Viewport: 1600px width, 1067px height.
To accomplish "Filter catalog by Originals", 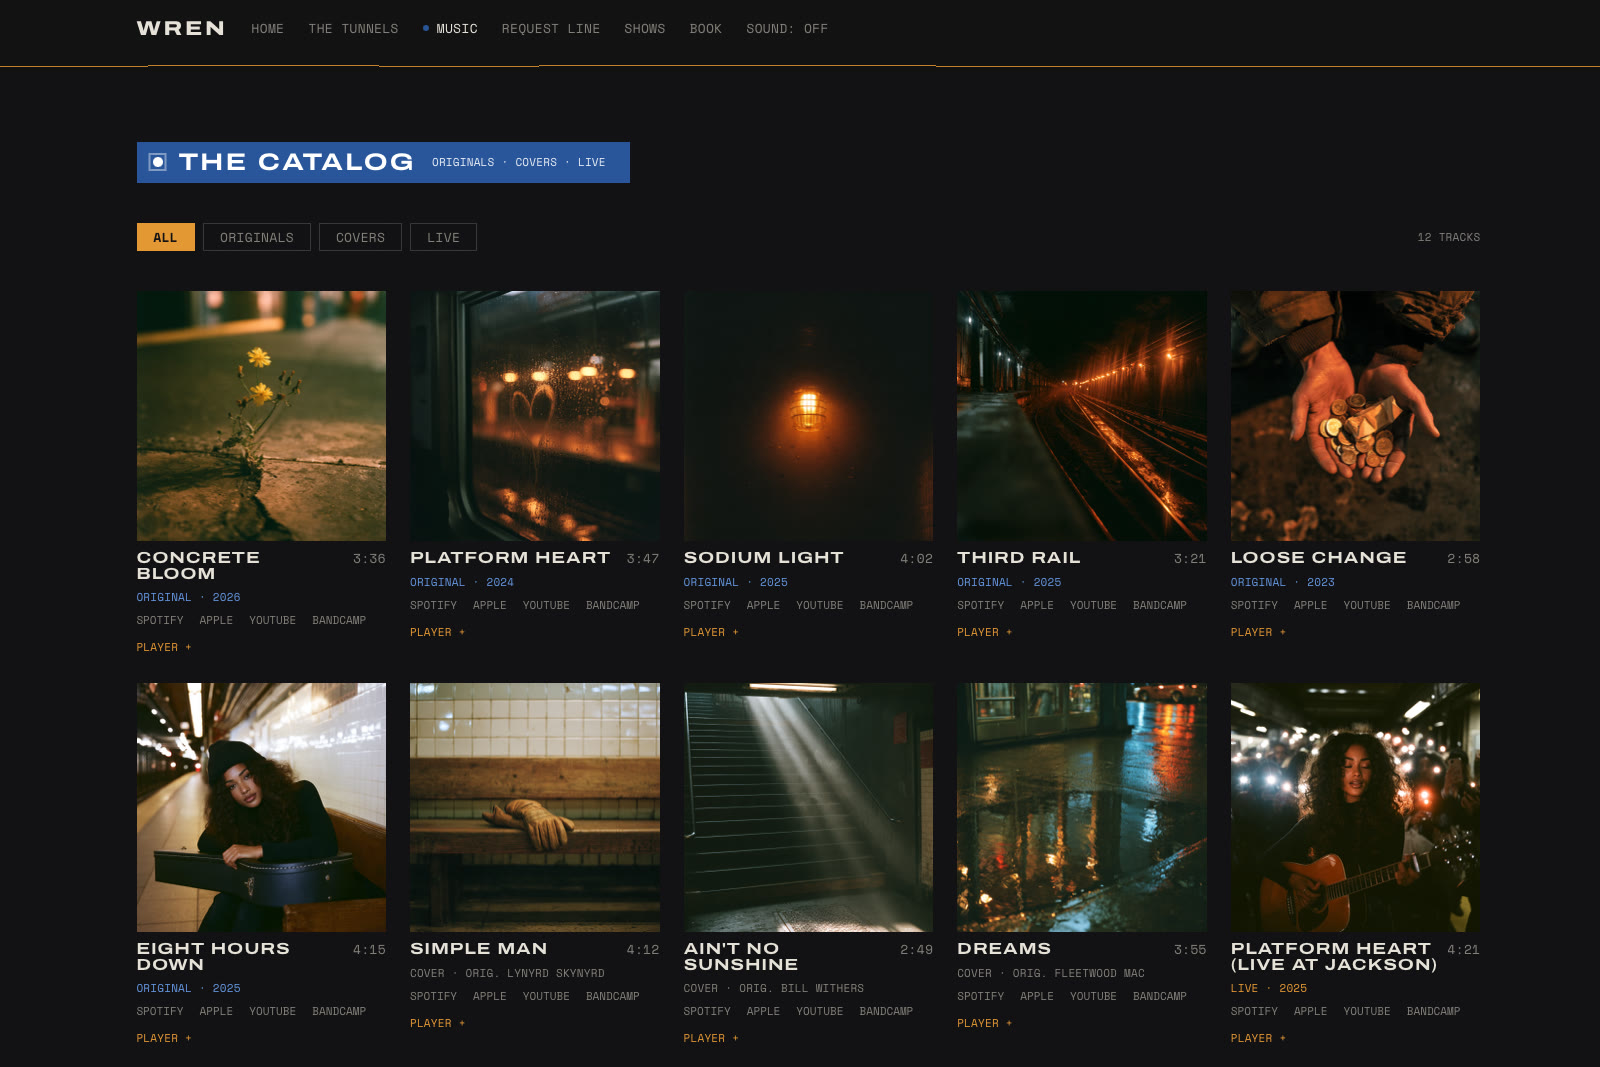I will [257, 237].
